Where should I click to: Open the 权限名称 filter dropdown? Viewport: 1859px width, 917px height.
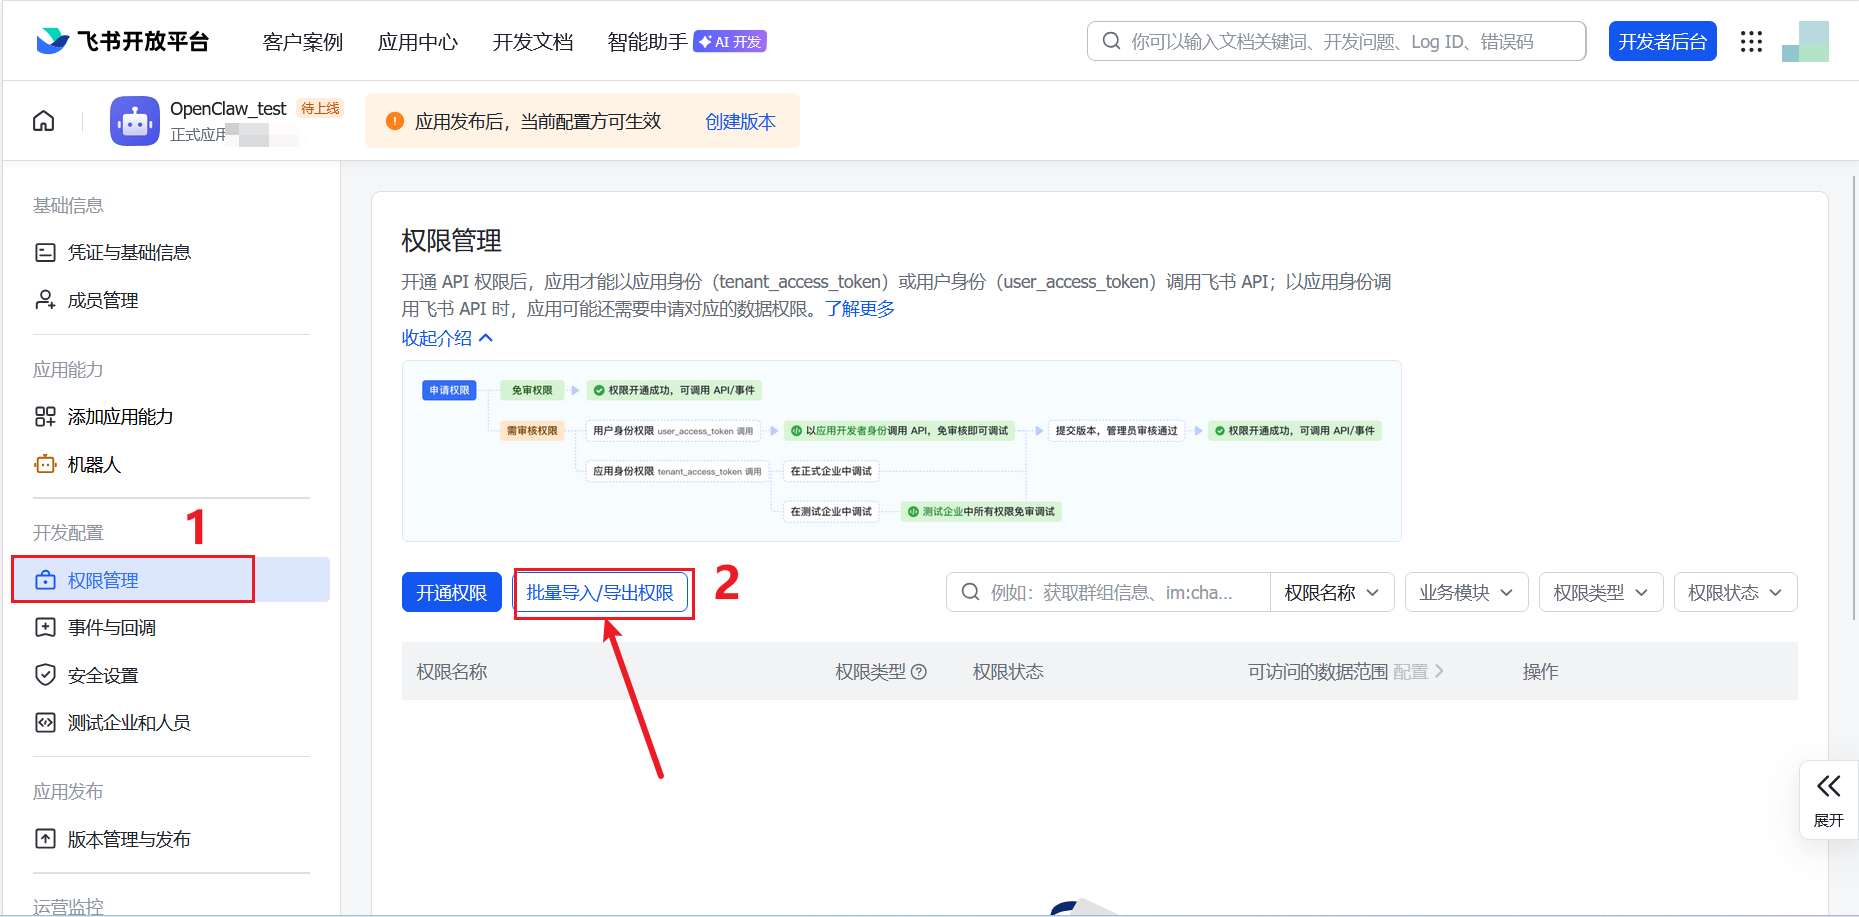[1331, 592]
